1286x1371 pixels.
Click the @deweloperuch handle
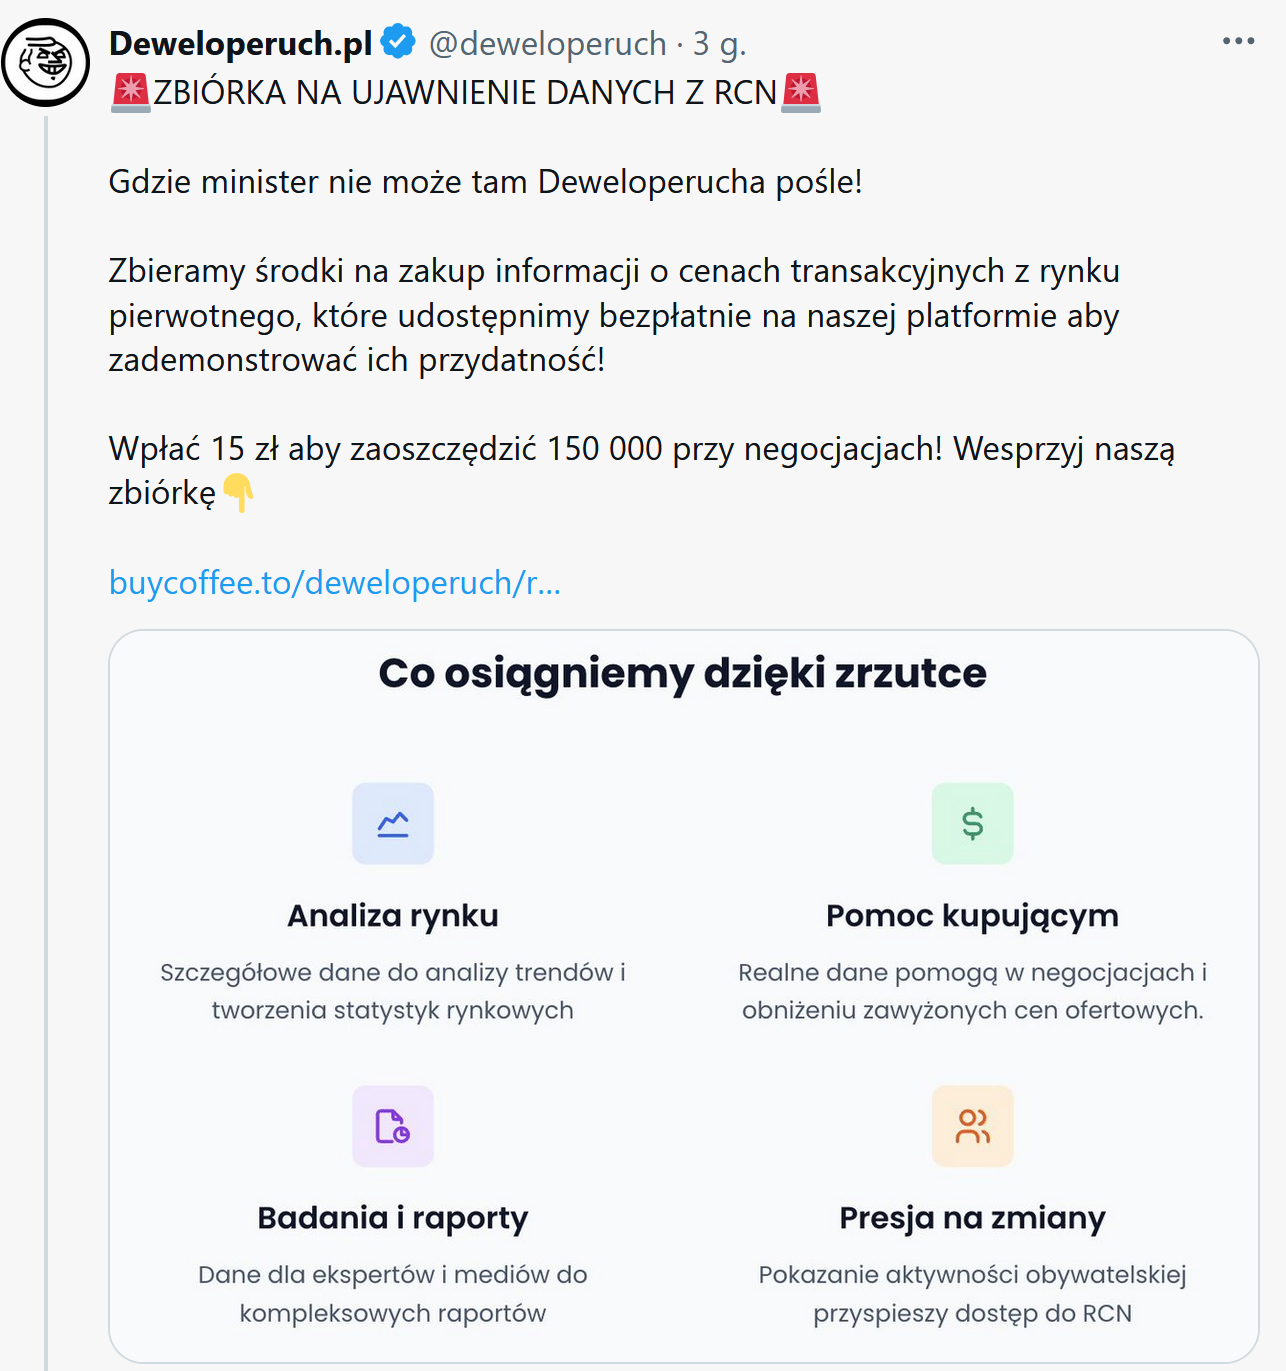[547, 43]
